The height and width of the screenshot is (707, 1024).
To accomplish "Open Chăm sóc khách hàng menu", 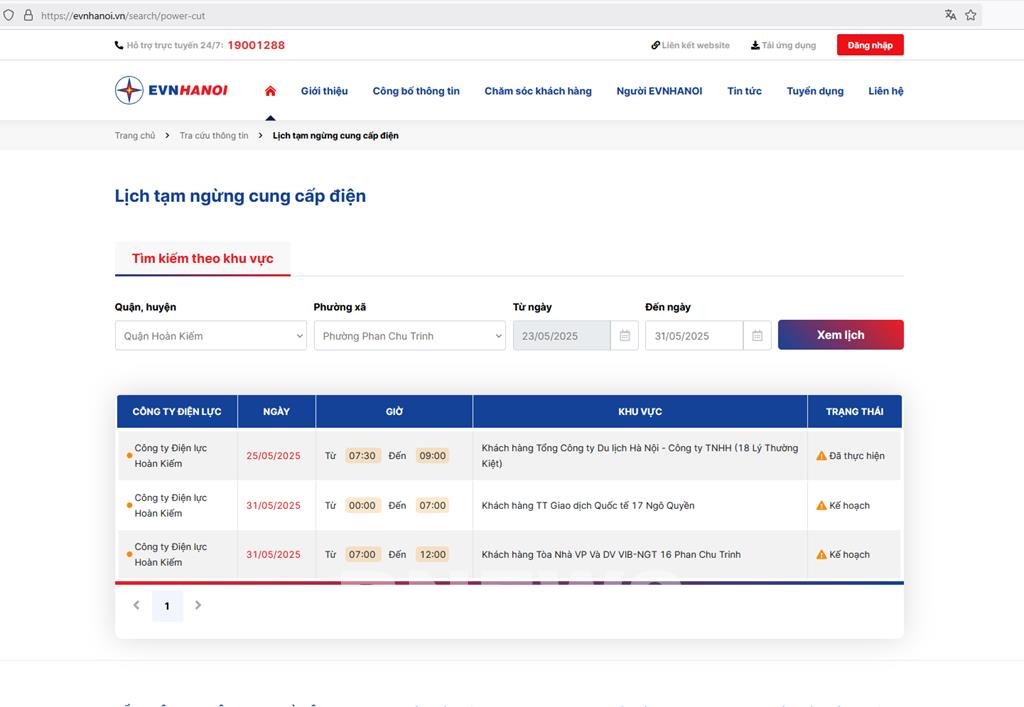I will 538,91.
